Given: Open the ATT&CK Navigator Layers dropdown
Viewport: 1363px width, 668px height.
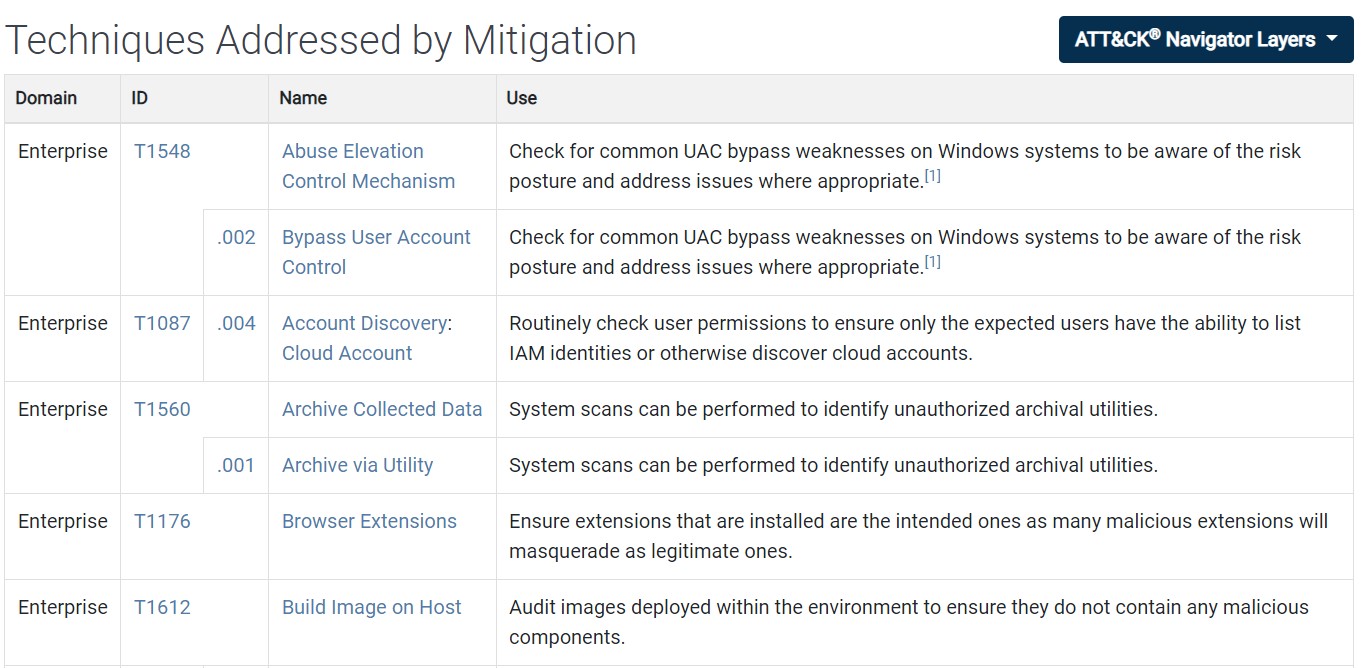Looking at the screenshot, I should (x=1205, y=40).
